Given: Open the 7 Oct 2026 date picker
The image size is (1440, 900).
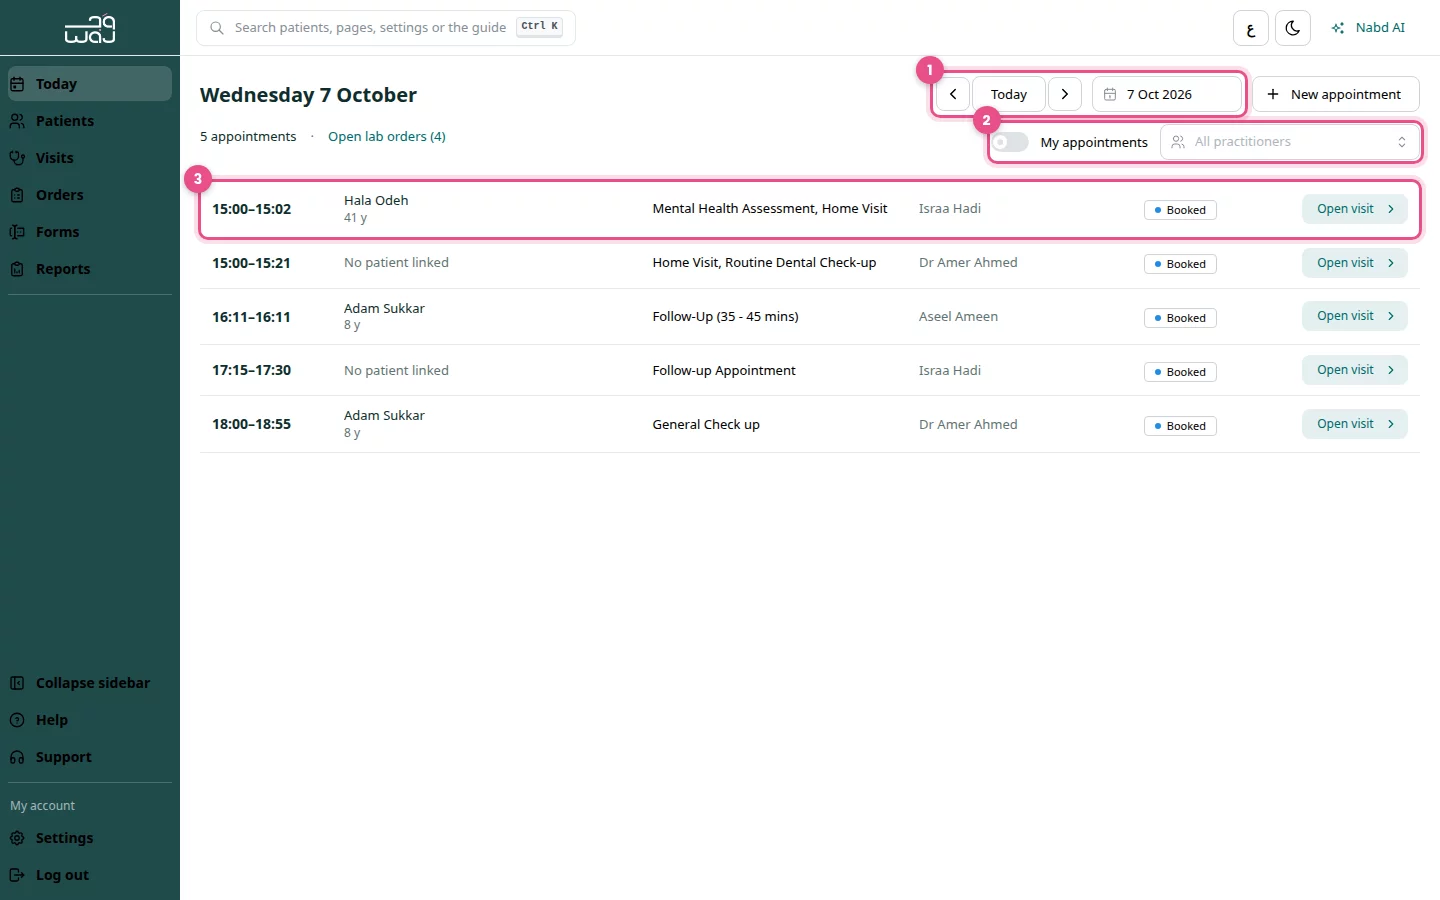Looking at the screenshot, I should coord(1167,94).
